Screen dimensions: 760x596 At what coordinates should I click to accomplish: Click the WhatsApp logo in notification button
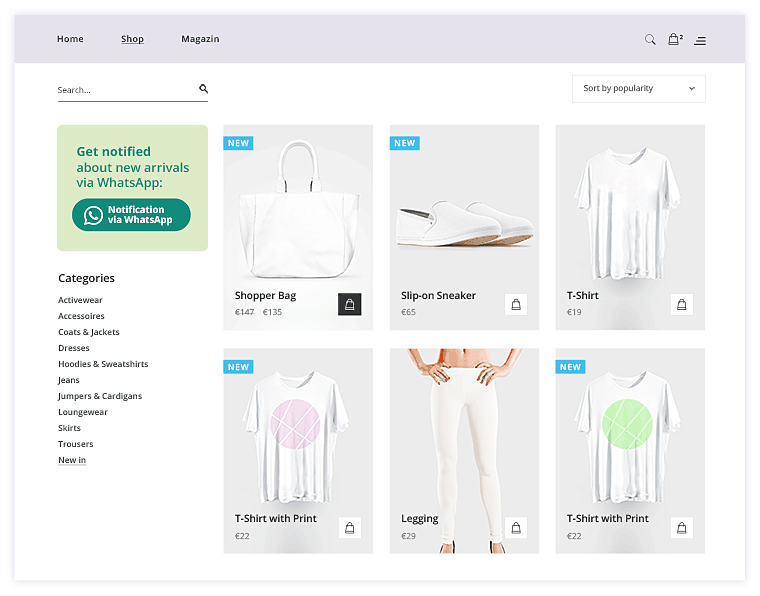tap(93, 215)
